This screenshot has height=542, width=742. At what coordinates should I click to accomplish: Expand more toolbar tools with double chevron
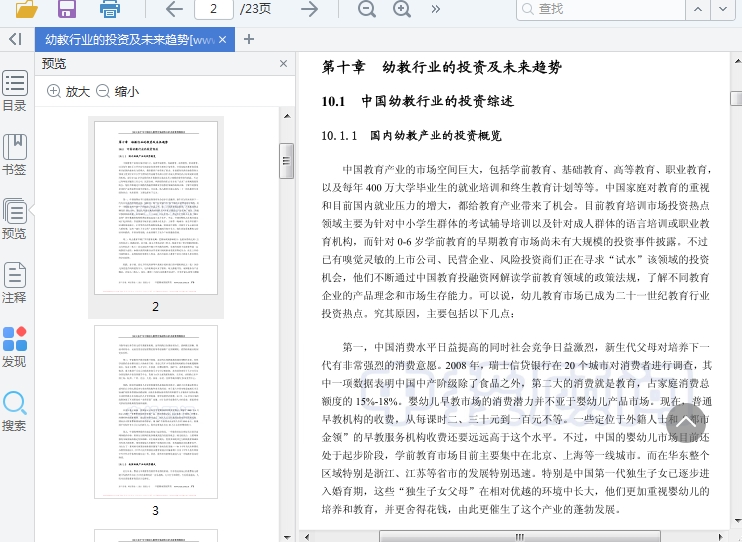pyautogui.click(x=436, y=9)
